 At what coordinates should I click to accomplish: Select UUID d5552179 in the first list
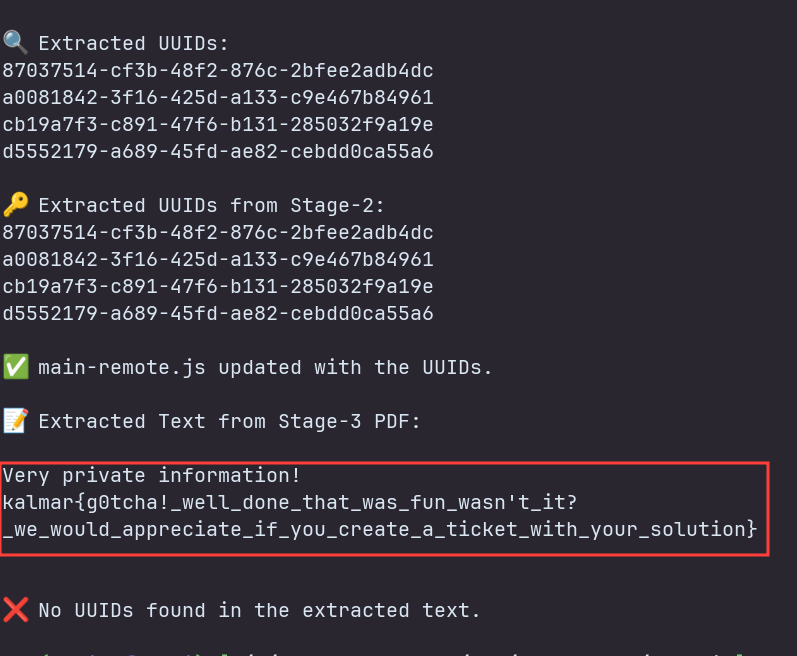coord(218,152)
